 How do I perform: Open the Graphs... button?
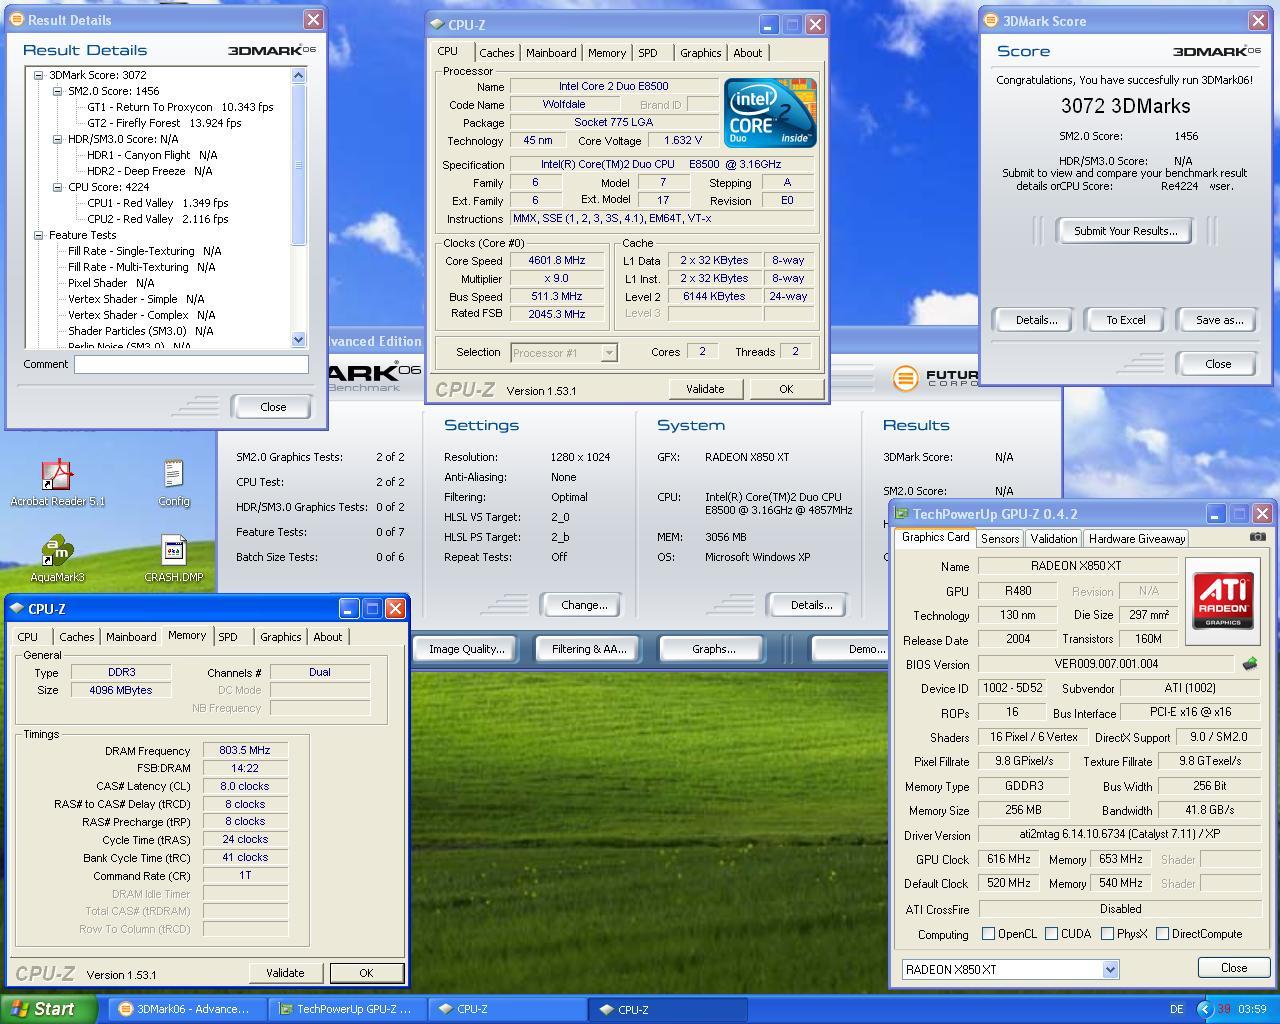713,649
